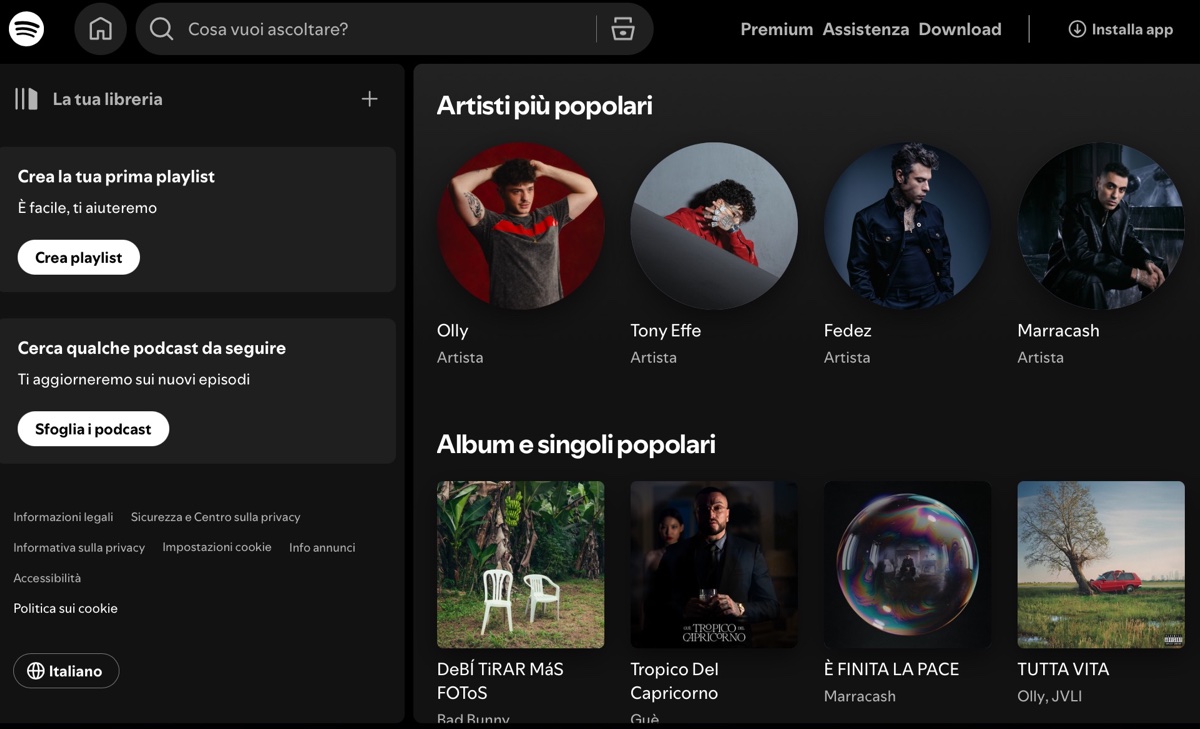The height and width of the screenshot is (729, 1200).
Task: Click the Crea playlist button
Action: (x=78, y=257)
